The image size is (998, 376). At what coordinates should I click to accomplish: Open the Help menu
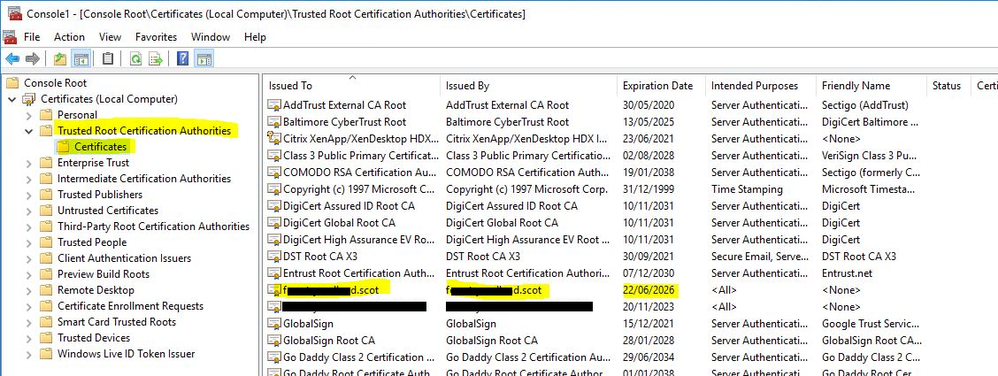(x=255, y=37)
